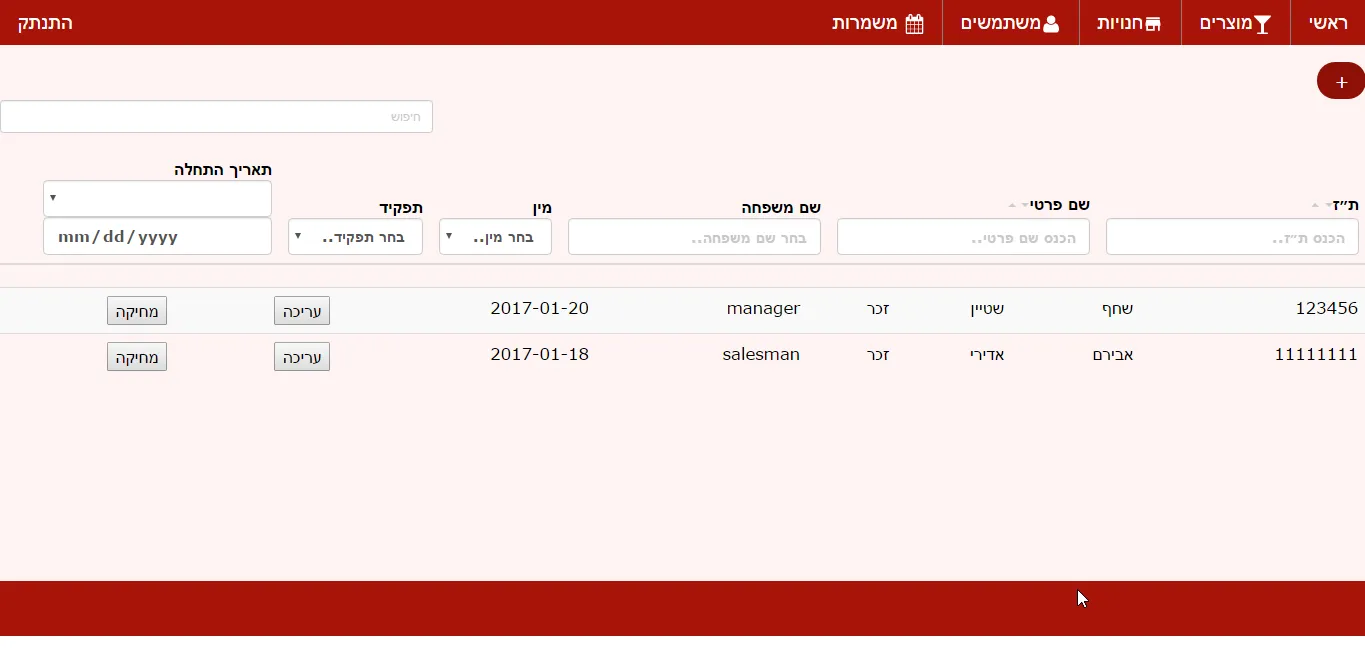Delete user 123456 with מחיקה

point(137,311)
